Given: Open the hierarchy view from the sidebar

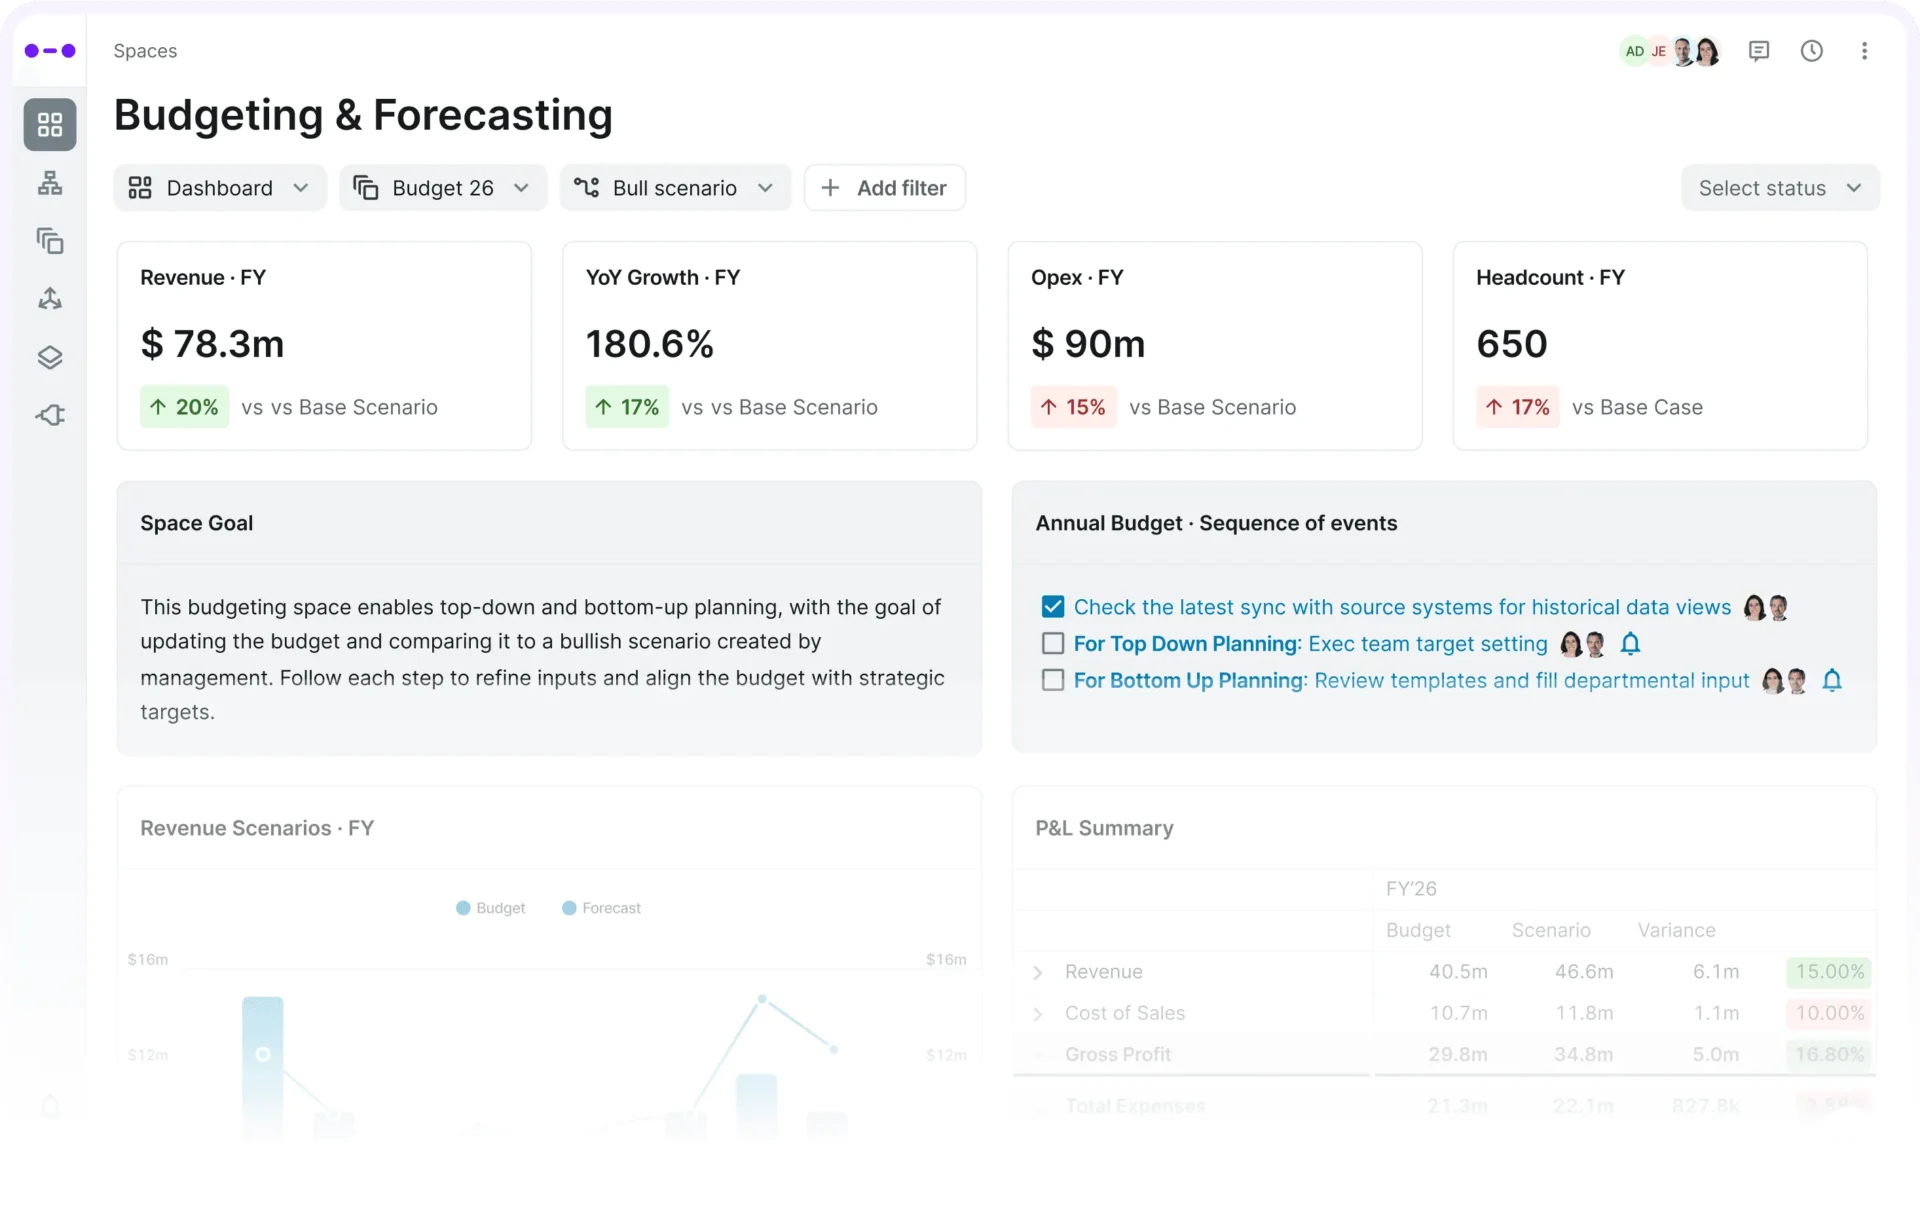Looking at the screenshot, I should click(x=50, y=182).
